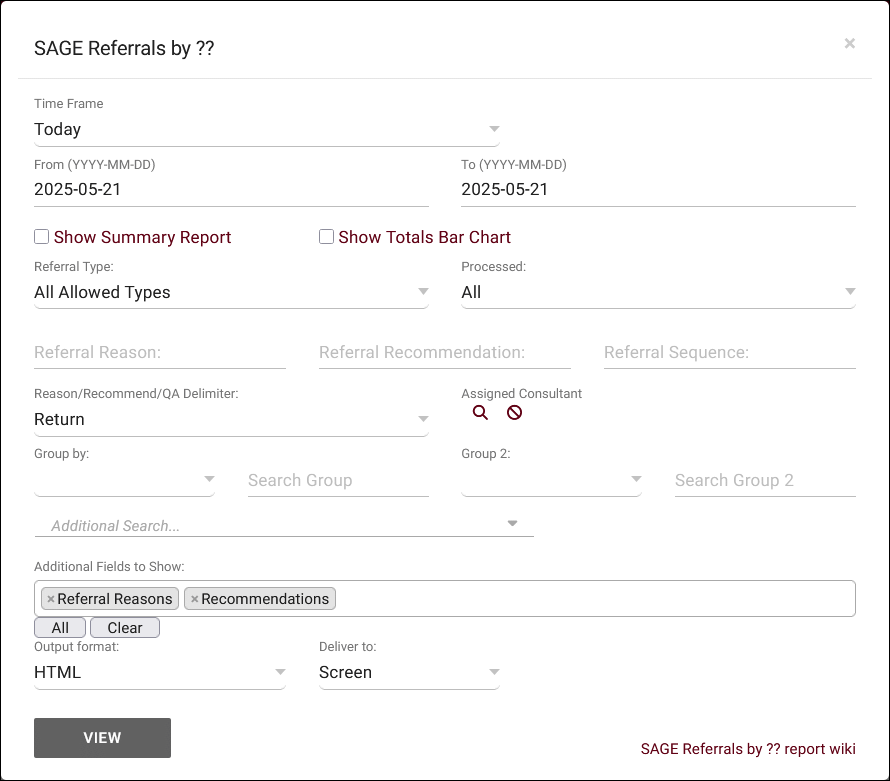Open the Reason/Recommend/QA Delimiter dropdown

click(231, 419)
